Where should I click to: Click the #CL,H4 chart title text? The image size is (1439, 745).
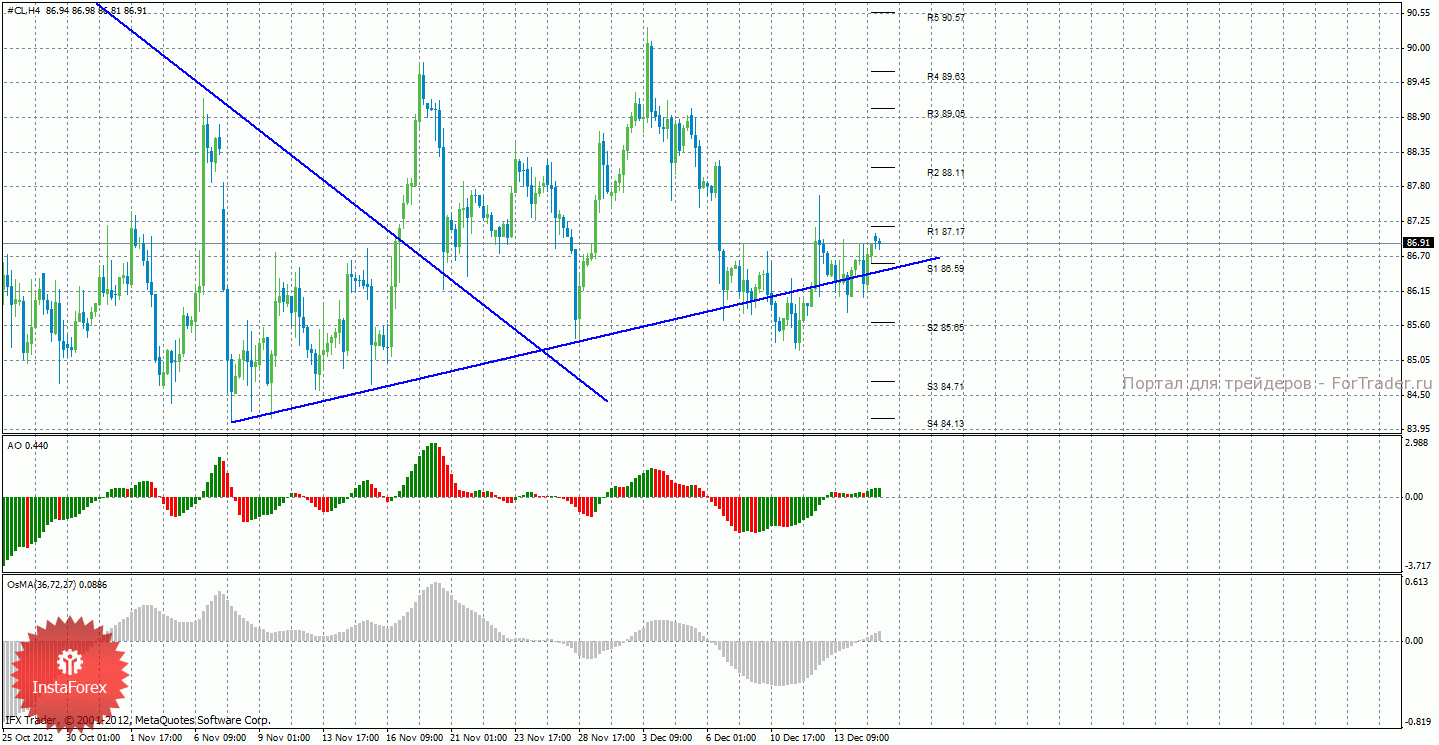(22, 10)
